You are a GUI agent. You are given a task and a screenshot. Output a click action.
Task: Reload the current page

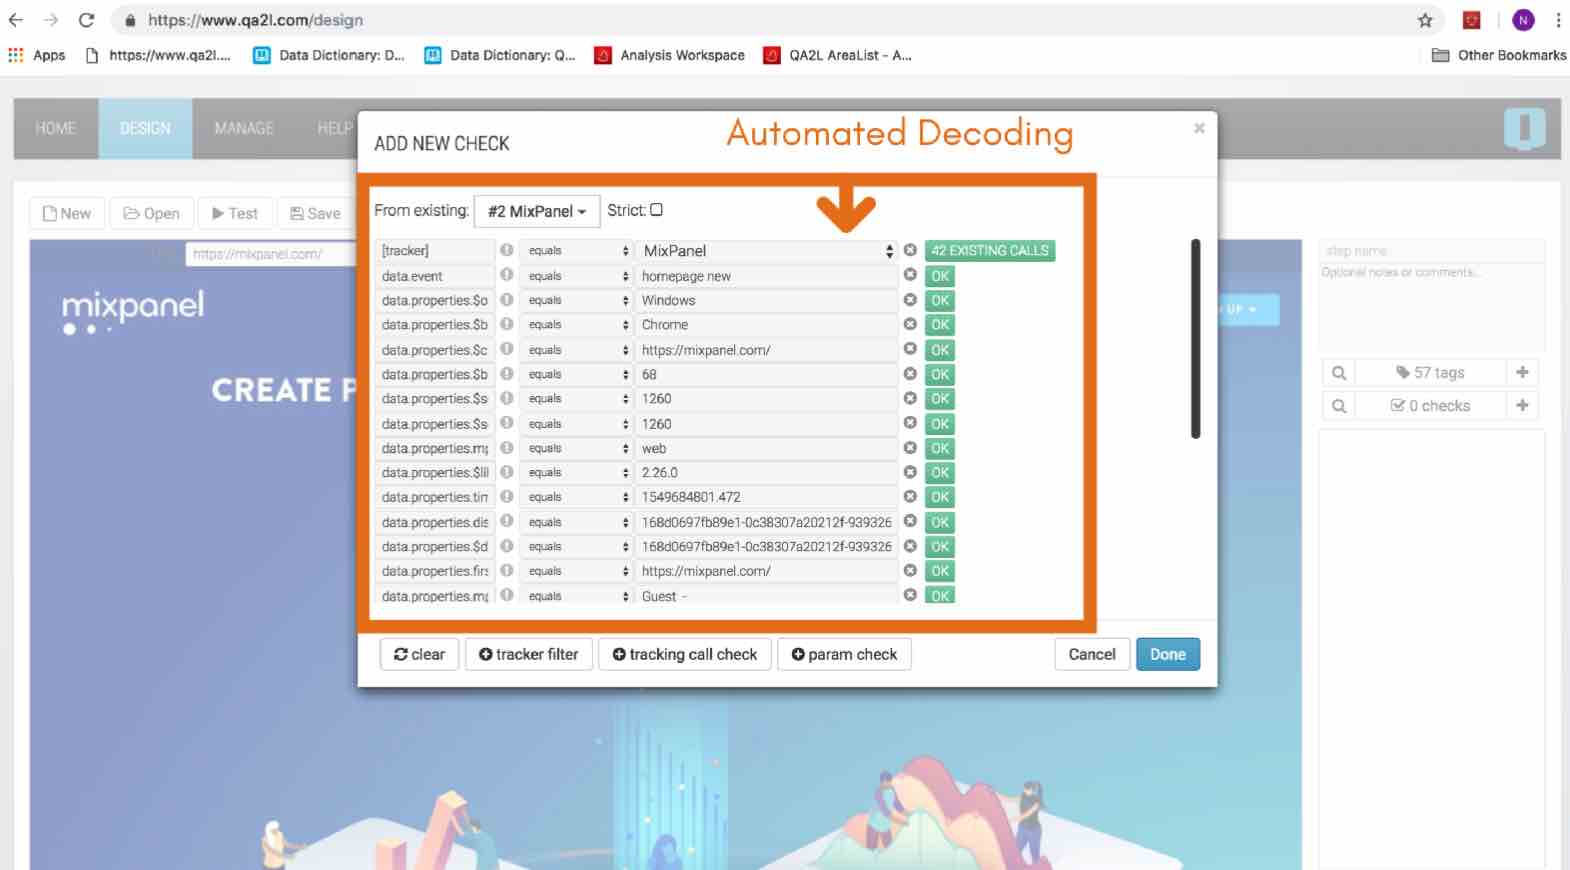pos(87,20)
